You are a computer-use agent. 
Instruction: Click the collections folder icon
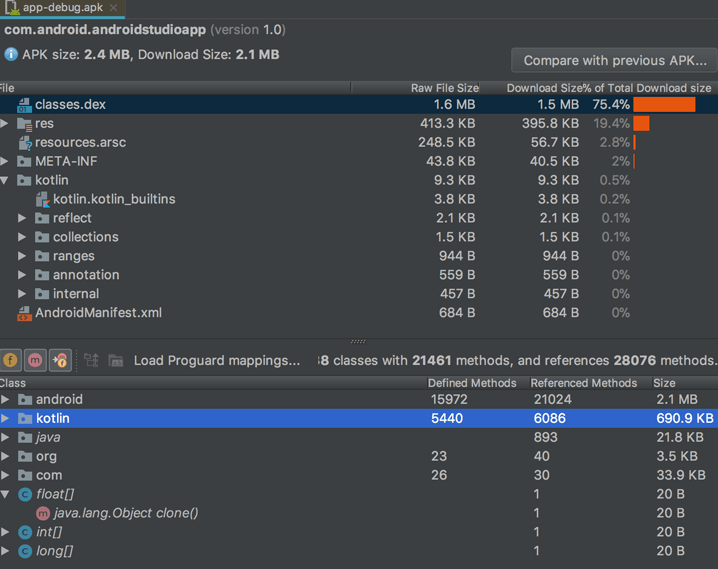click(x=42, y=237)
